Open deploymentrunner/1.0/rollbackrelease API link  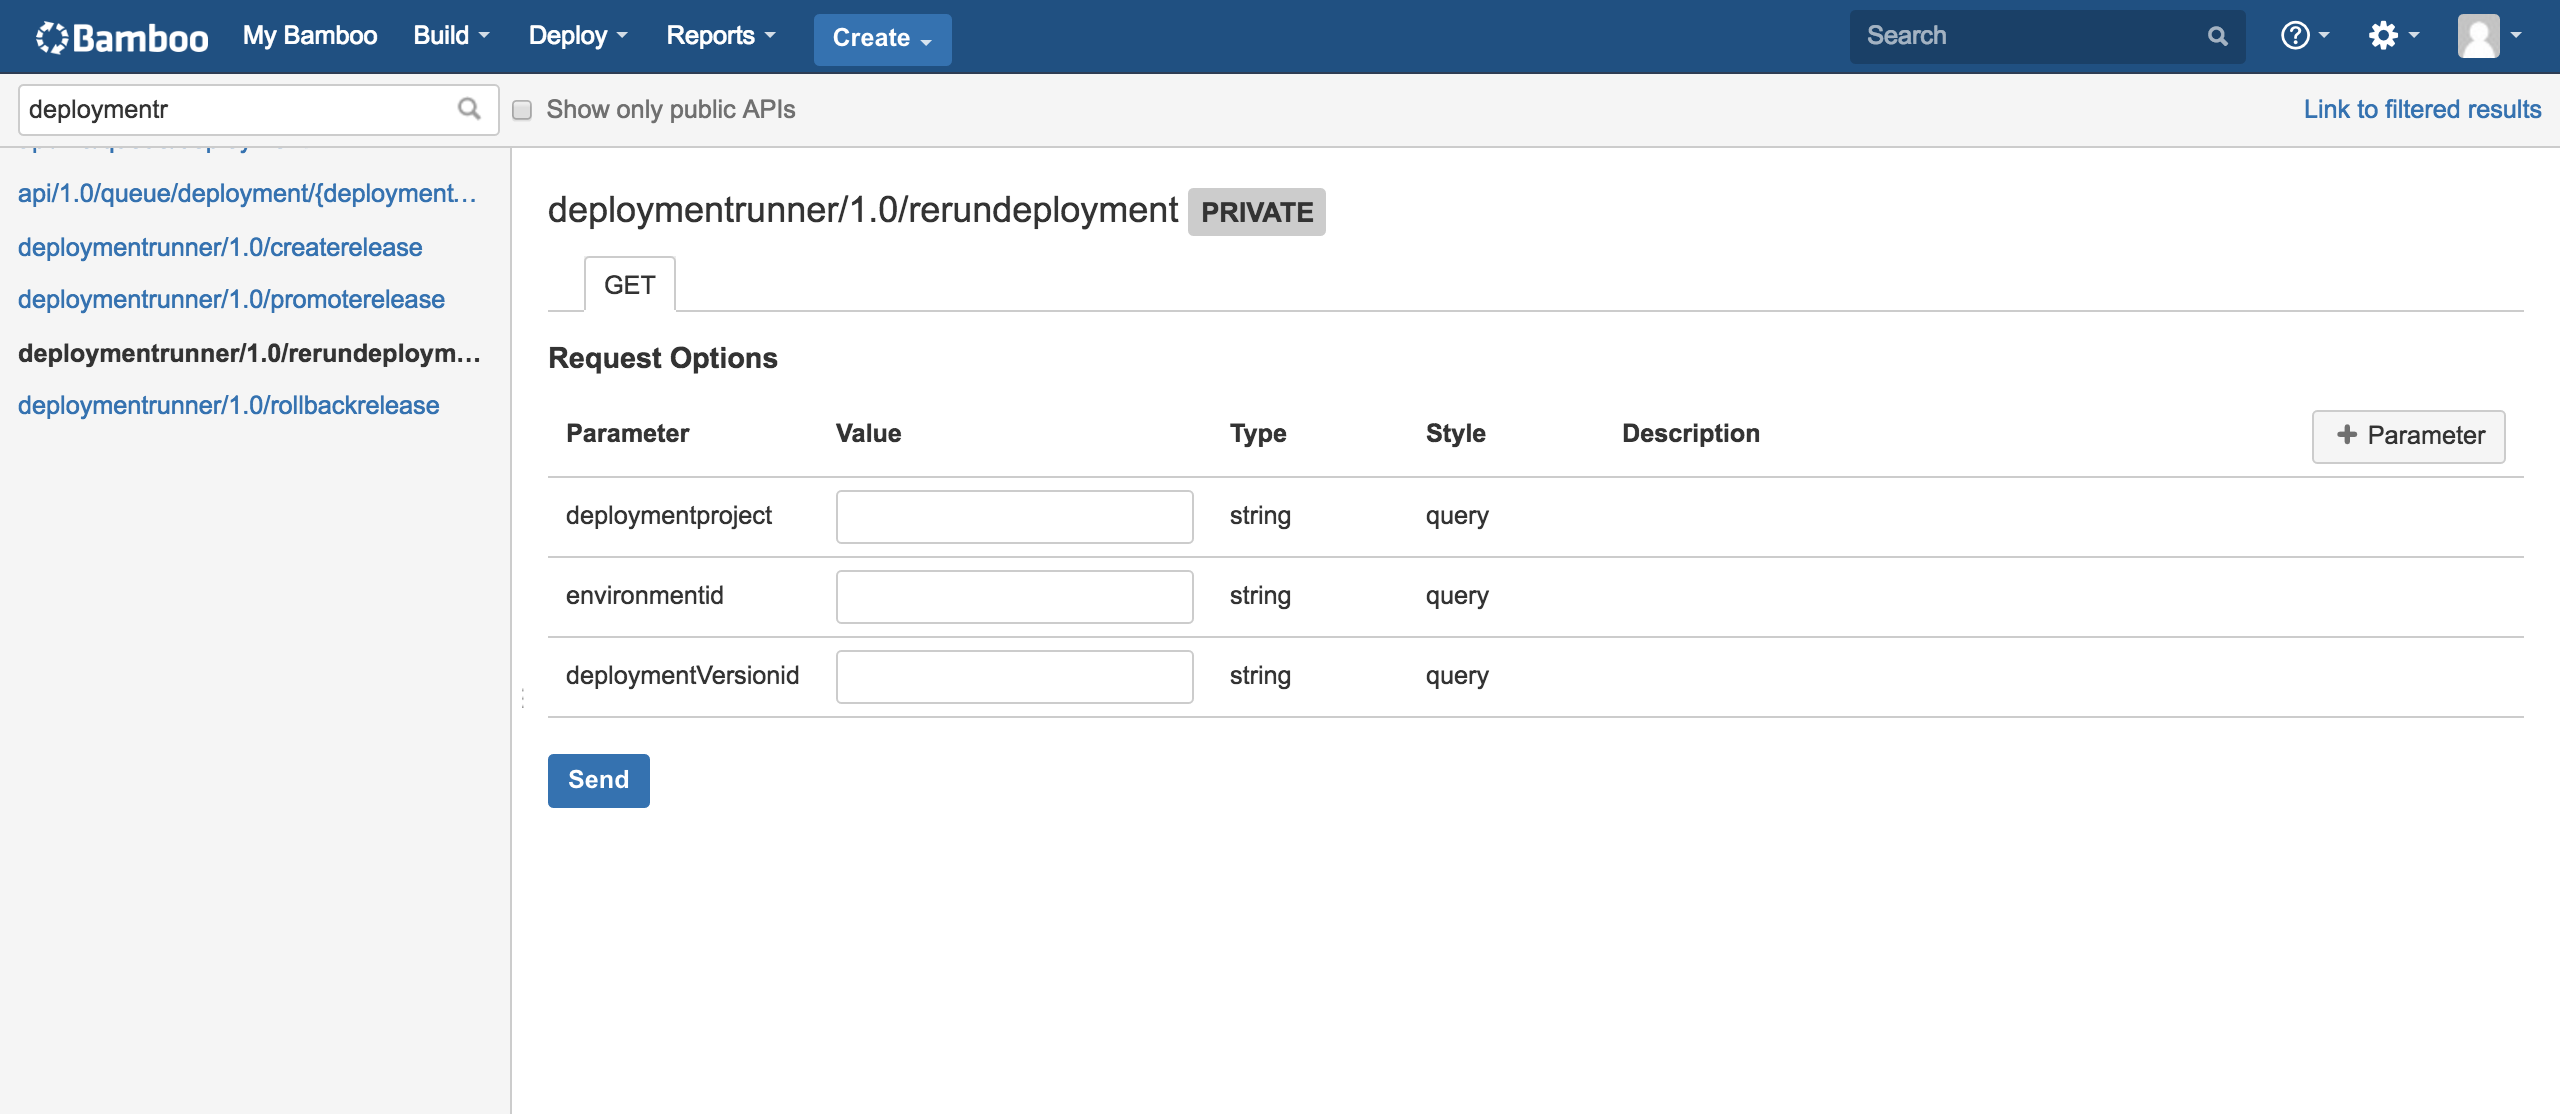tap(229, 405)
